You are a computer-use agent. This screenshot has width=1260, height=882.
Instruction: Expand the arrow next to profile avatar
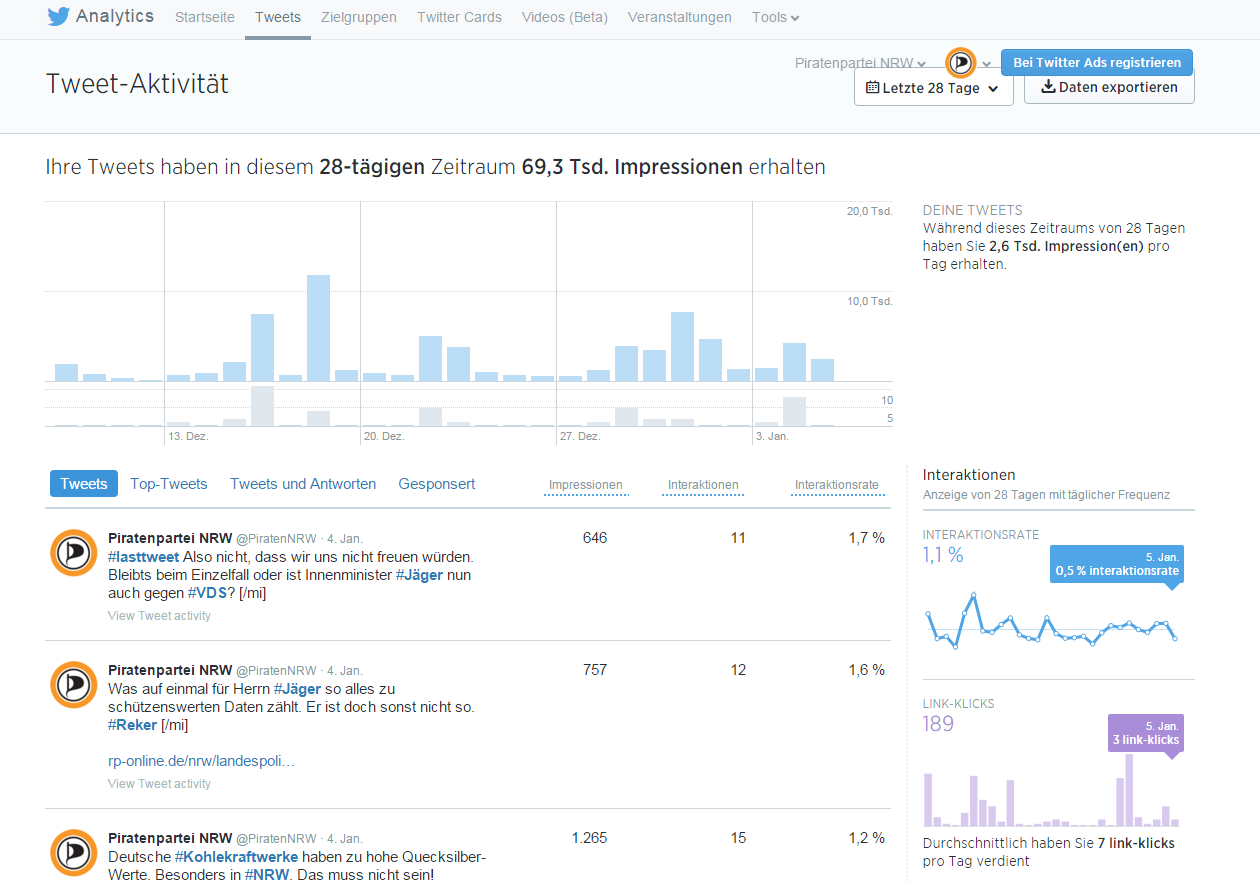986,64
